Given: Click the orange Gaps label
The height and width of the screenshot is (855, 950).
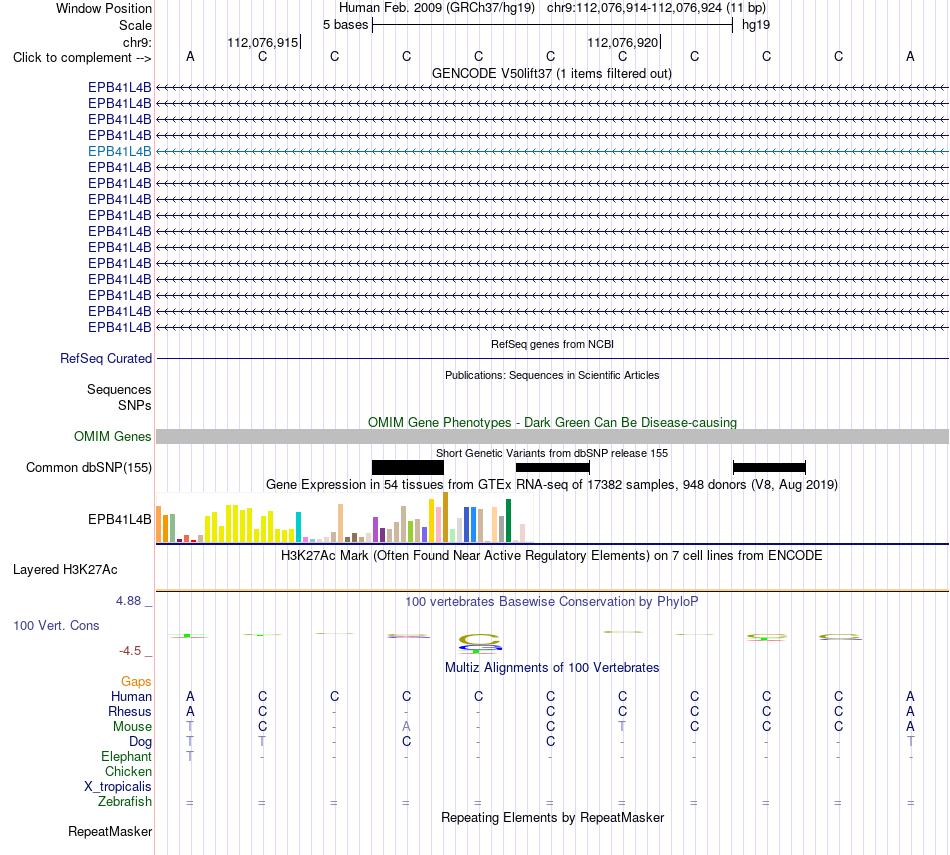Looking at the screenshot, I should pos(136,682).
